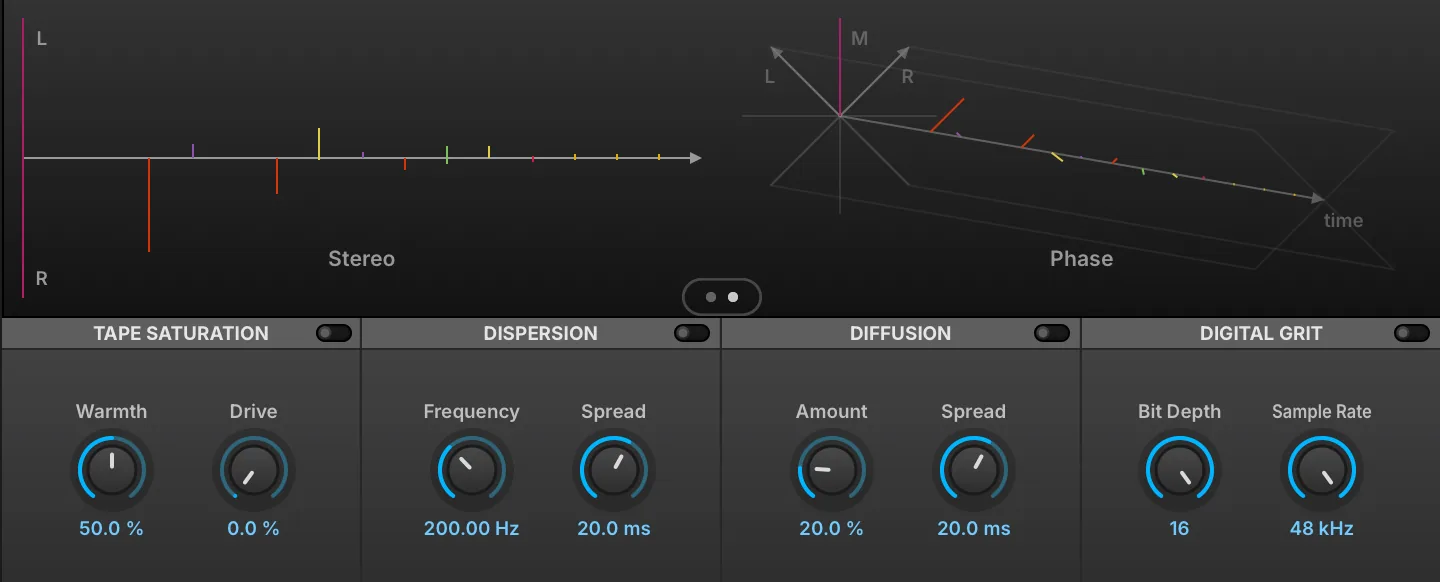The height and width of the screenshot is (582, 1440).
Task: Select the second page dot of the view switcher
Action: (x=733, y=297)
